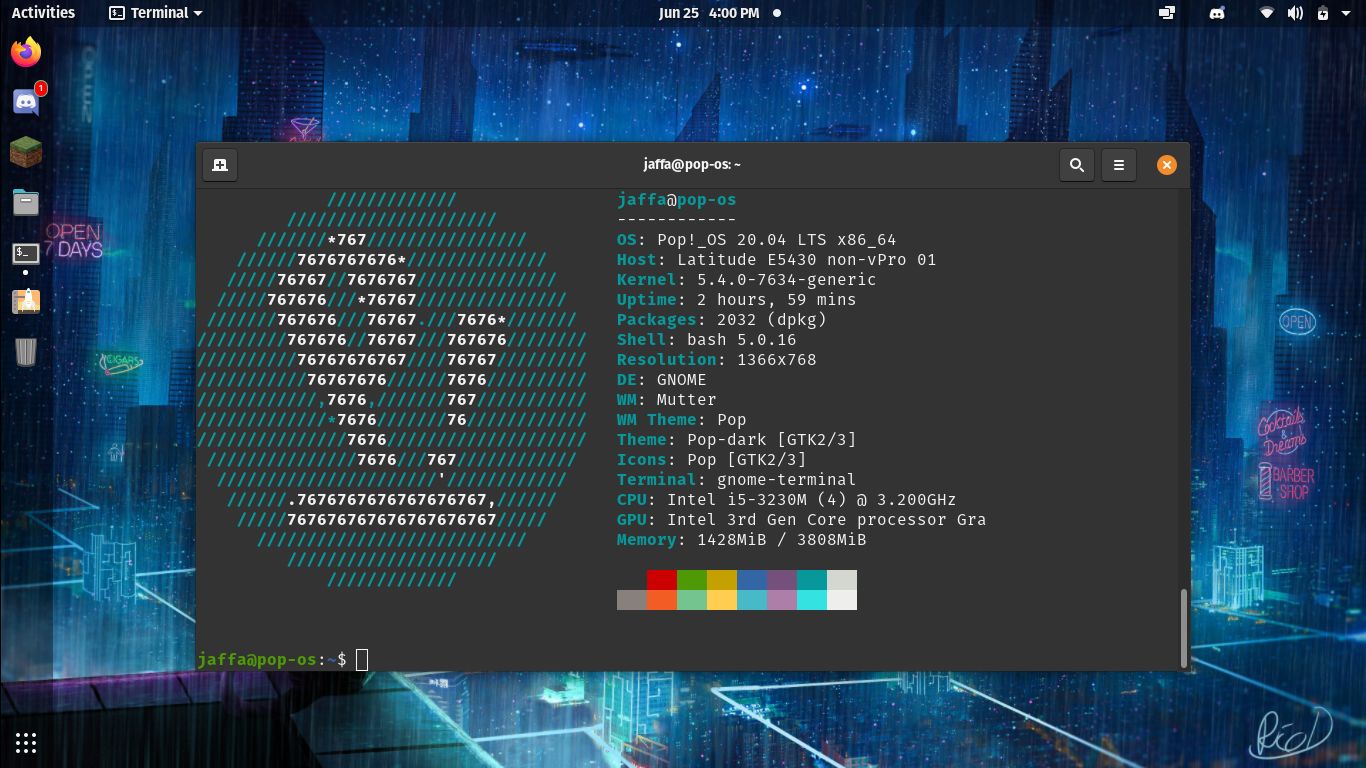Click the Pop!_Shop icon in the dock

pyautogui.click(x=25, y=301)
